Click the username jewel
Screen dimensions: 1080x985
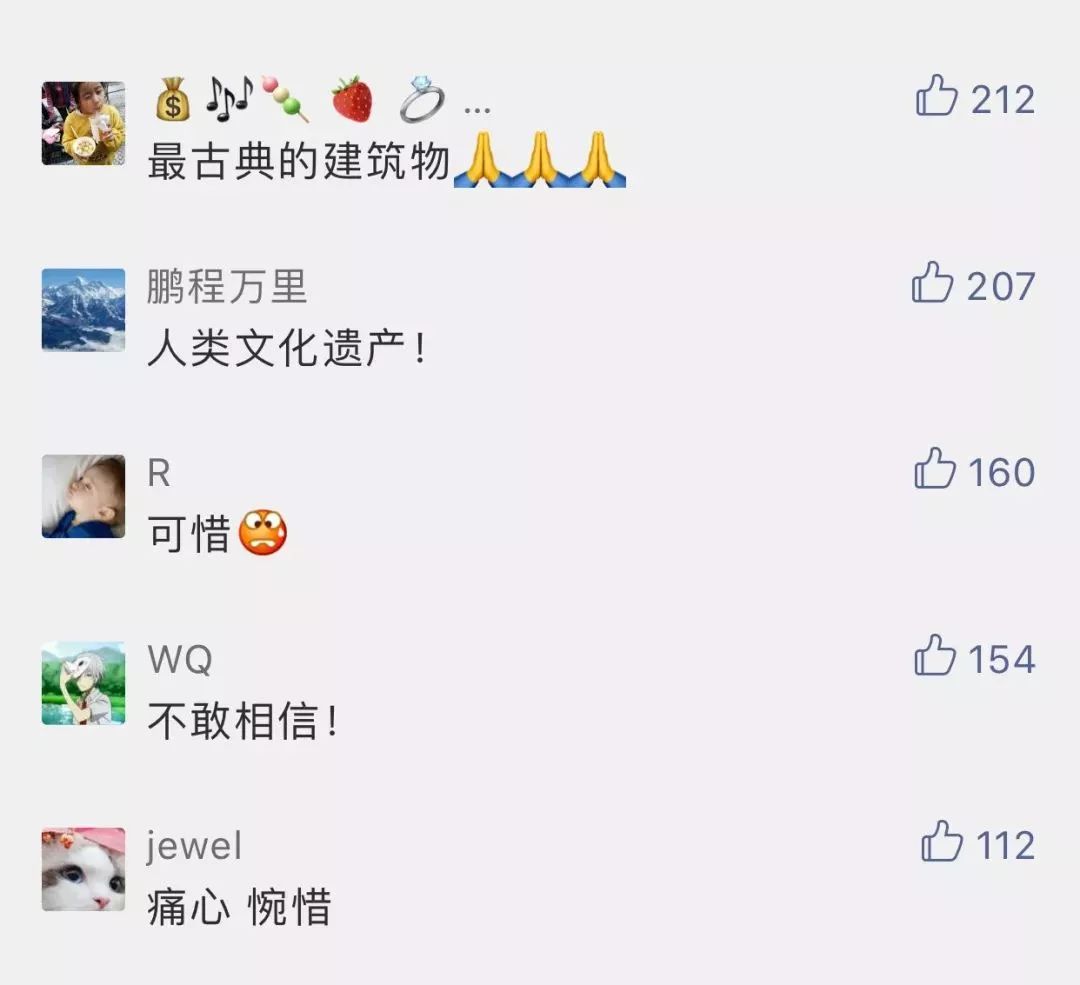tap(194, 847)
